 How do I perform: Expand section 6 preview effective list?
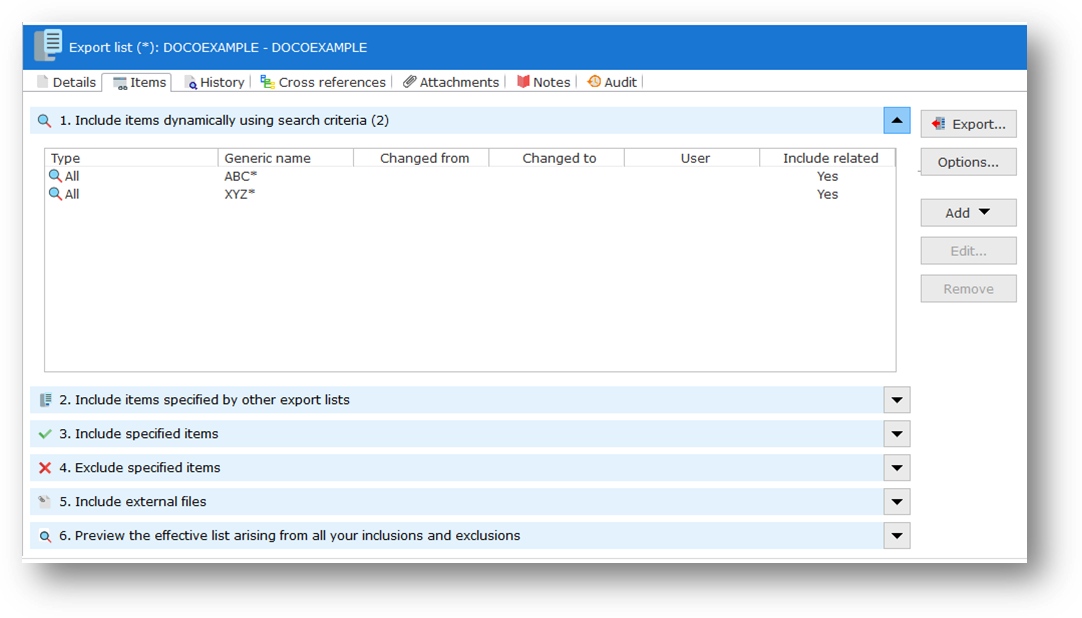point(897,536)
